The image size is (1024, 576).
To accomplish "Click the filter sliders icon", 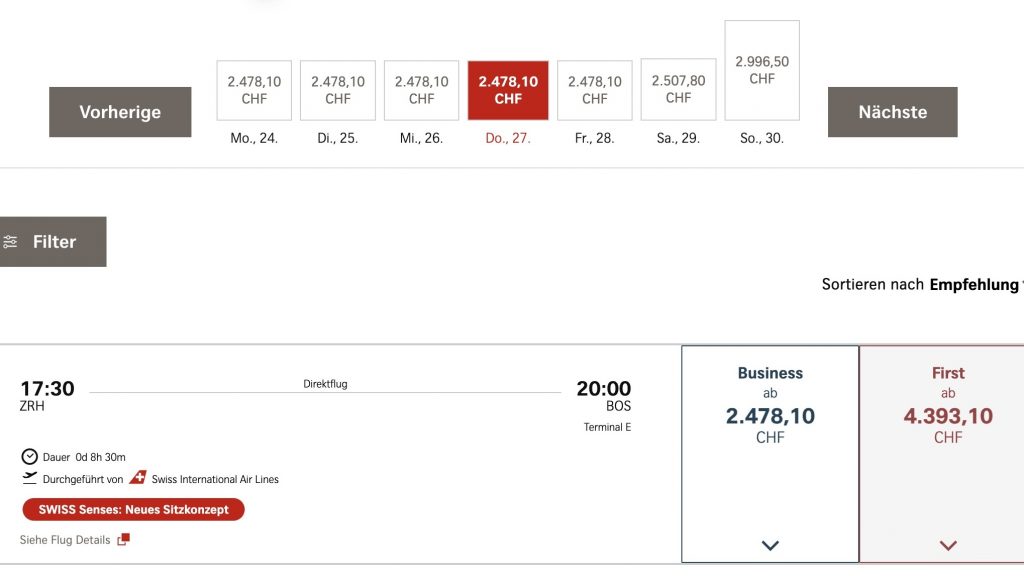I will point(11,242).
